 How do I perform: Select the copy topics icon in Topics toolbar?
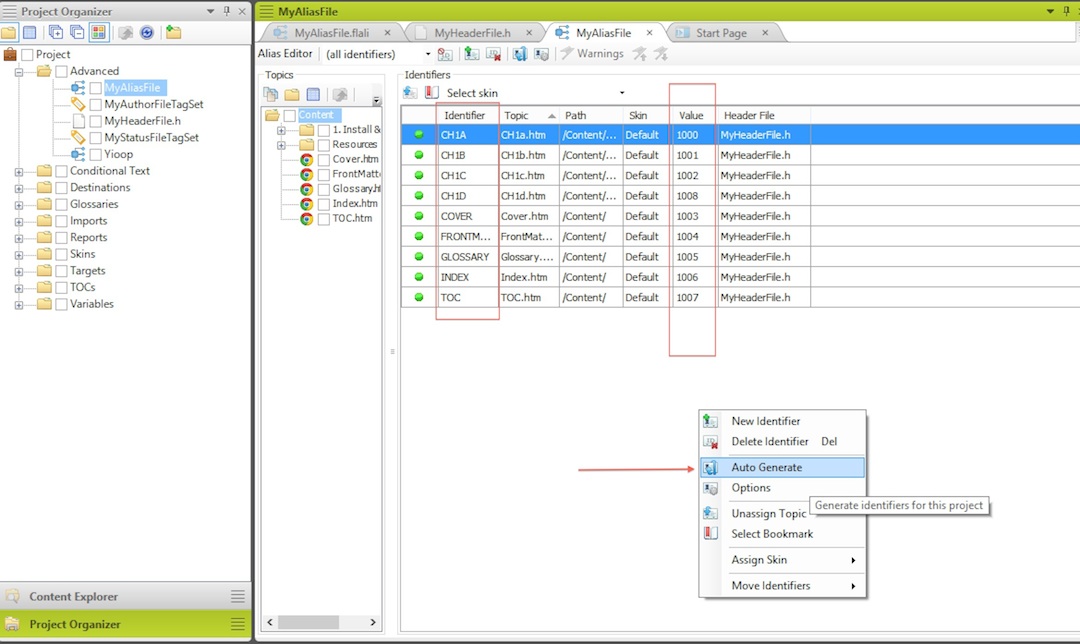270,93
